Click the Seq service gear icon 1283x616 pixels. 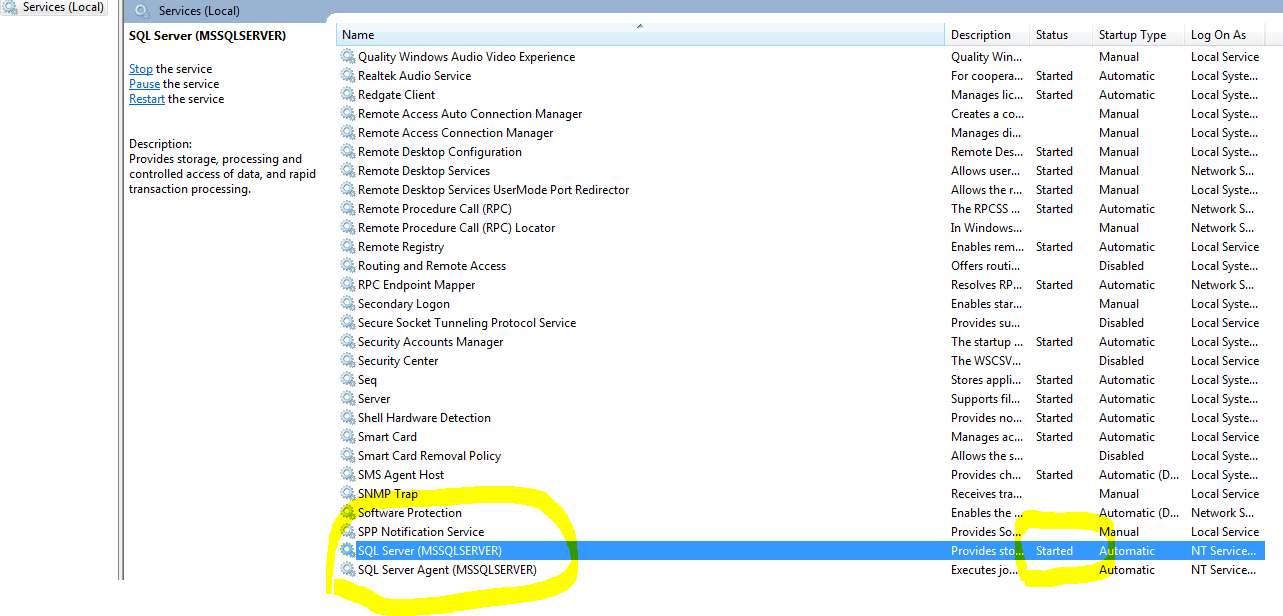349,379
